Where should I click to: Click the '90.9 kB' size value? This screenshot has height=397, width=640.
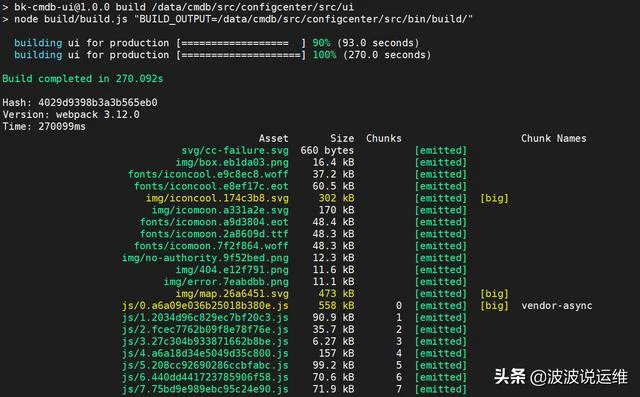pos(333,317)
